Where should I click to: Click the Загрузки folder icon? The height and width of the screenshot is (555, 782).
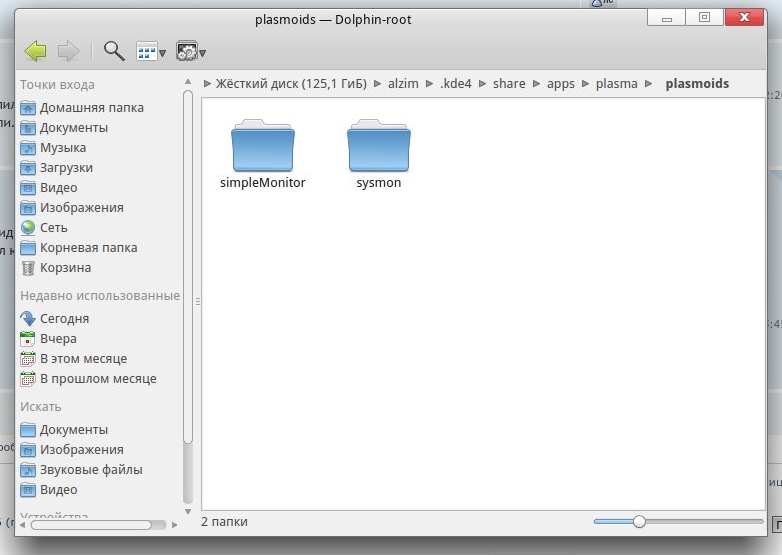pos(28,168)
